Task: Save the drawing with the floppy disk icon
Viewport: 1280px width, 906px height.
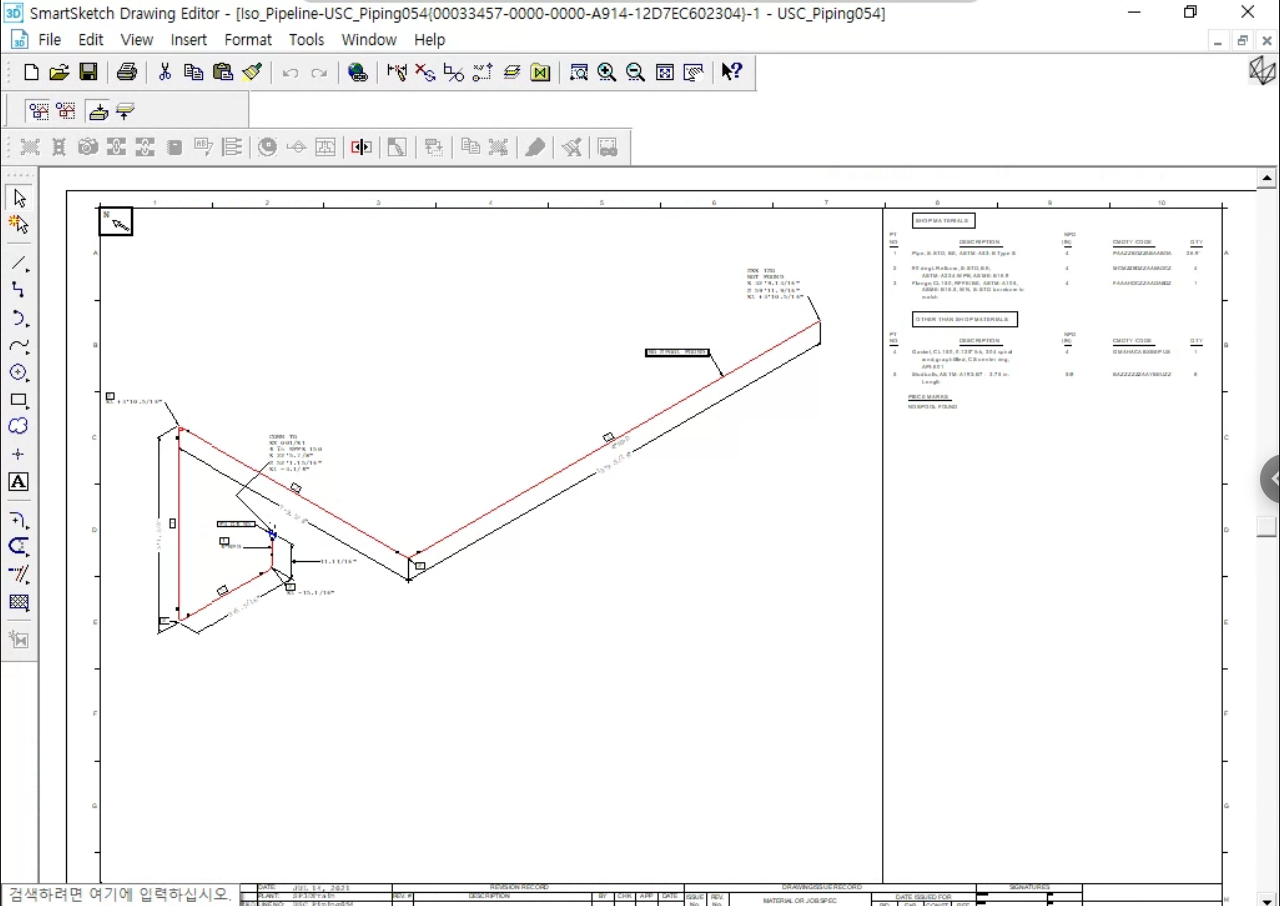Action: tap(88, 72)
